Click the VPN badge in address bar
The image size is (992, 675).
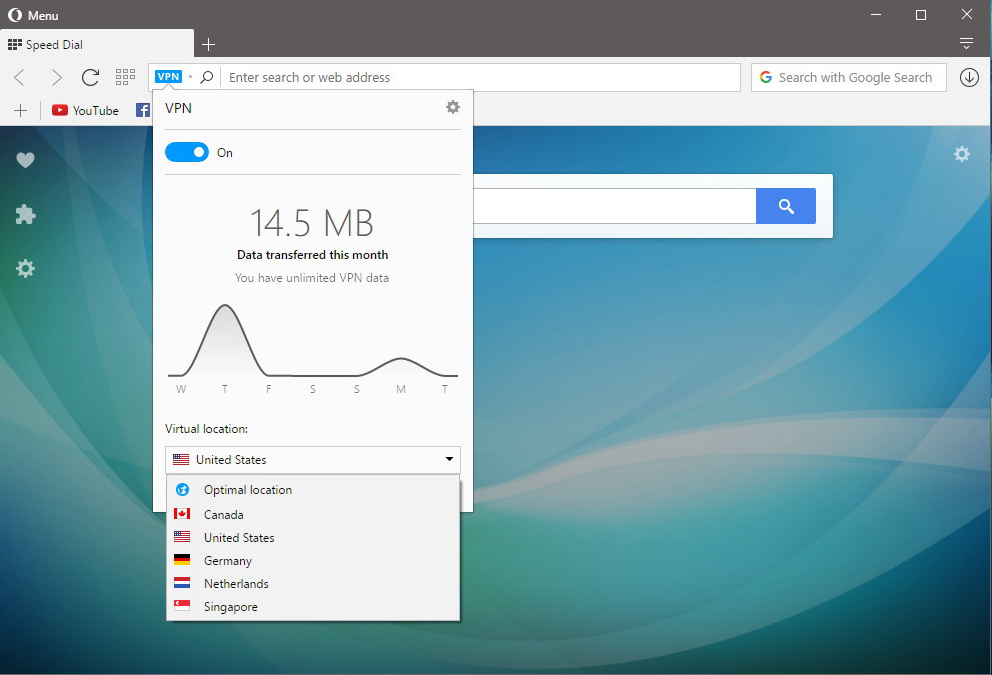(168, 77)
